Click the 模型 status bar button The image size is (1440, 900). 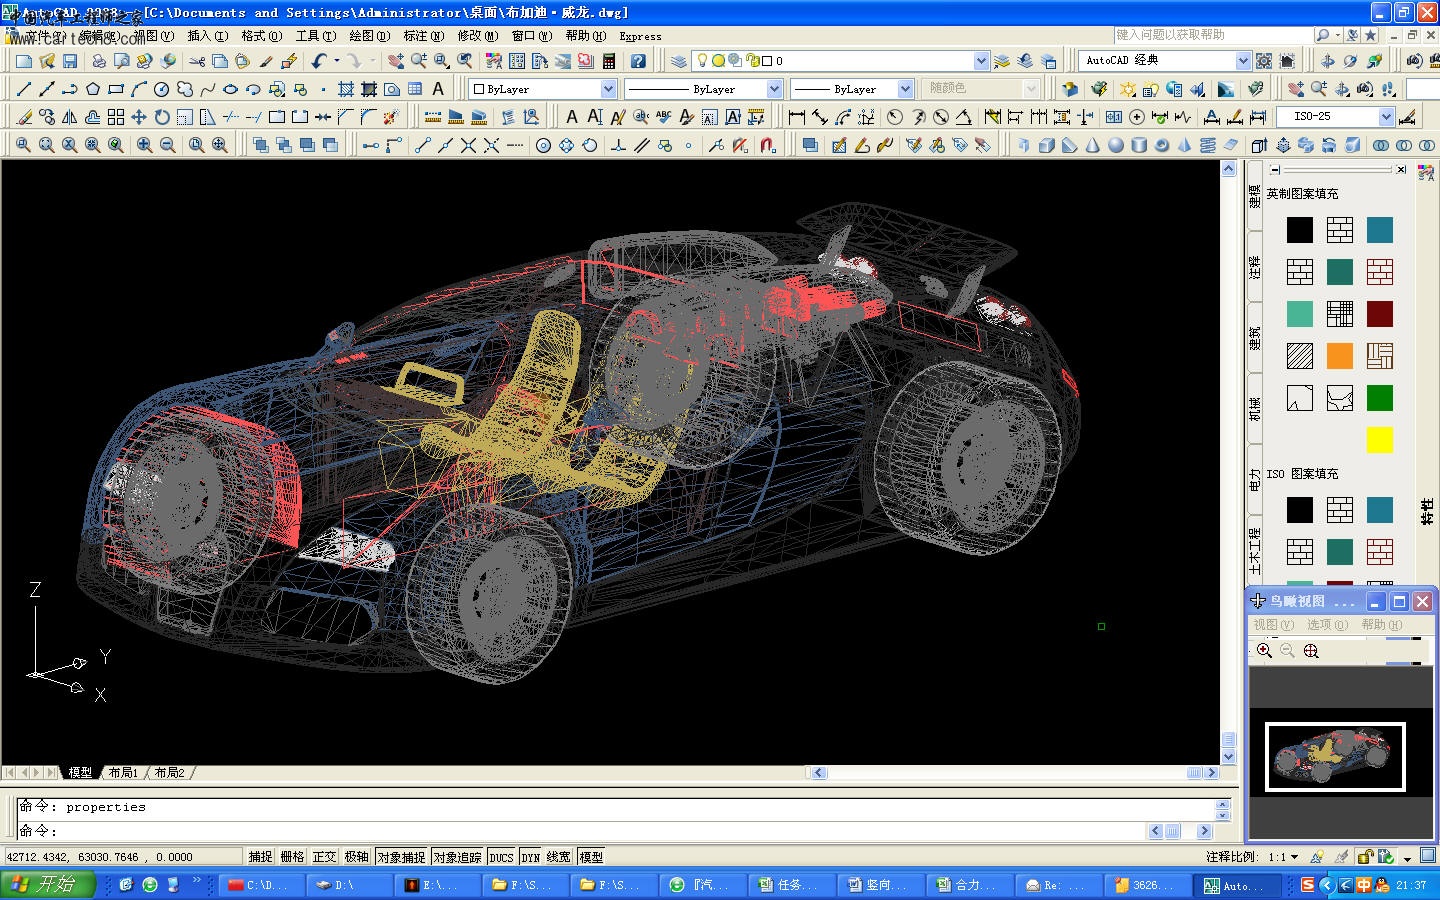click(x=591, y=857)
